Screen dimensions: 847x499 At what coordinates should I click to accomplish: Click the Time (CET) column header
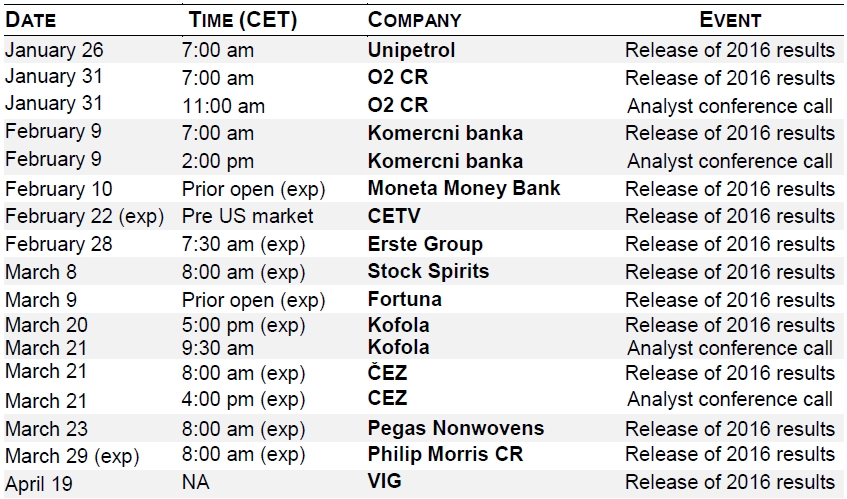(243, 20)
